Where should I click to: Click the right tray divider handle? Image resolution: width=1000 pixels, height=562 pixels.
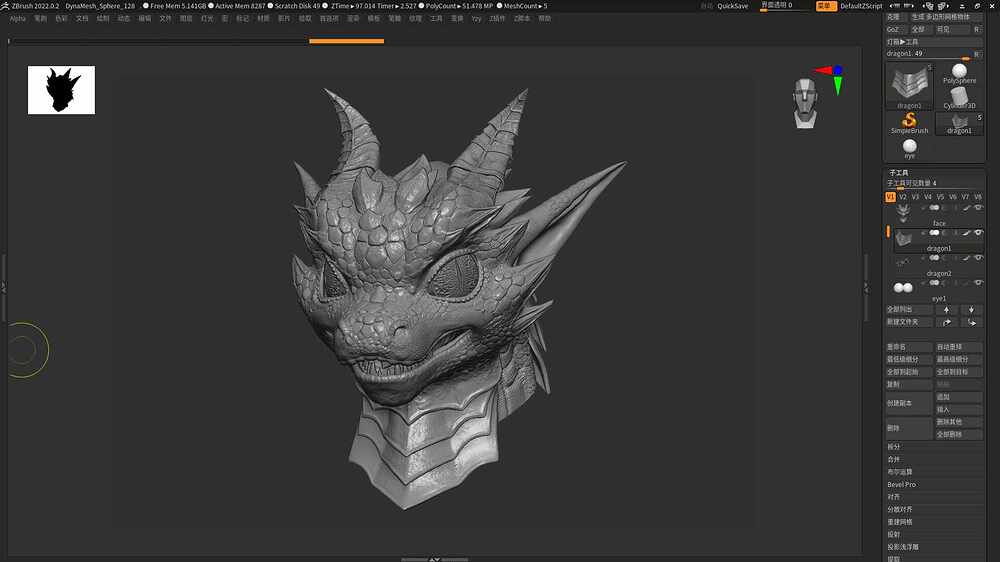point(865,288)
